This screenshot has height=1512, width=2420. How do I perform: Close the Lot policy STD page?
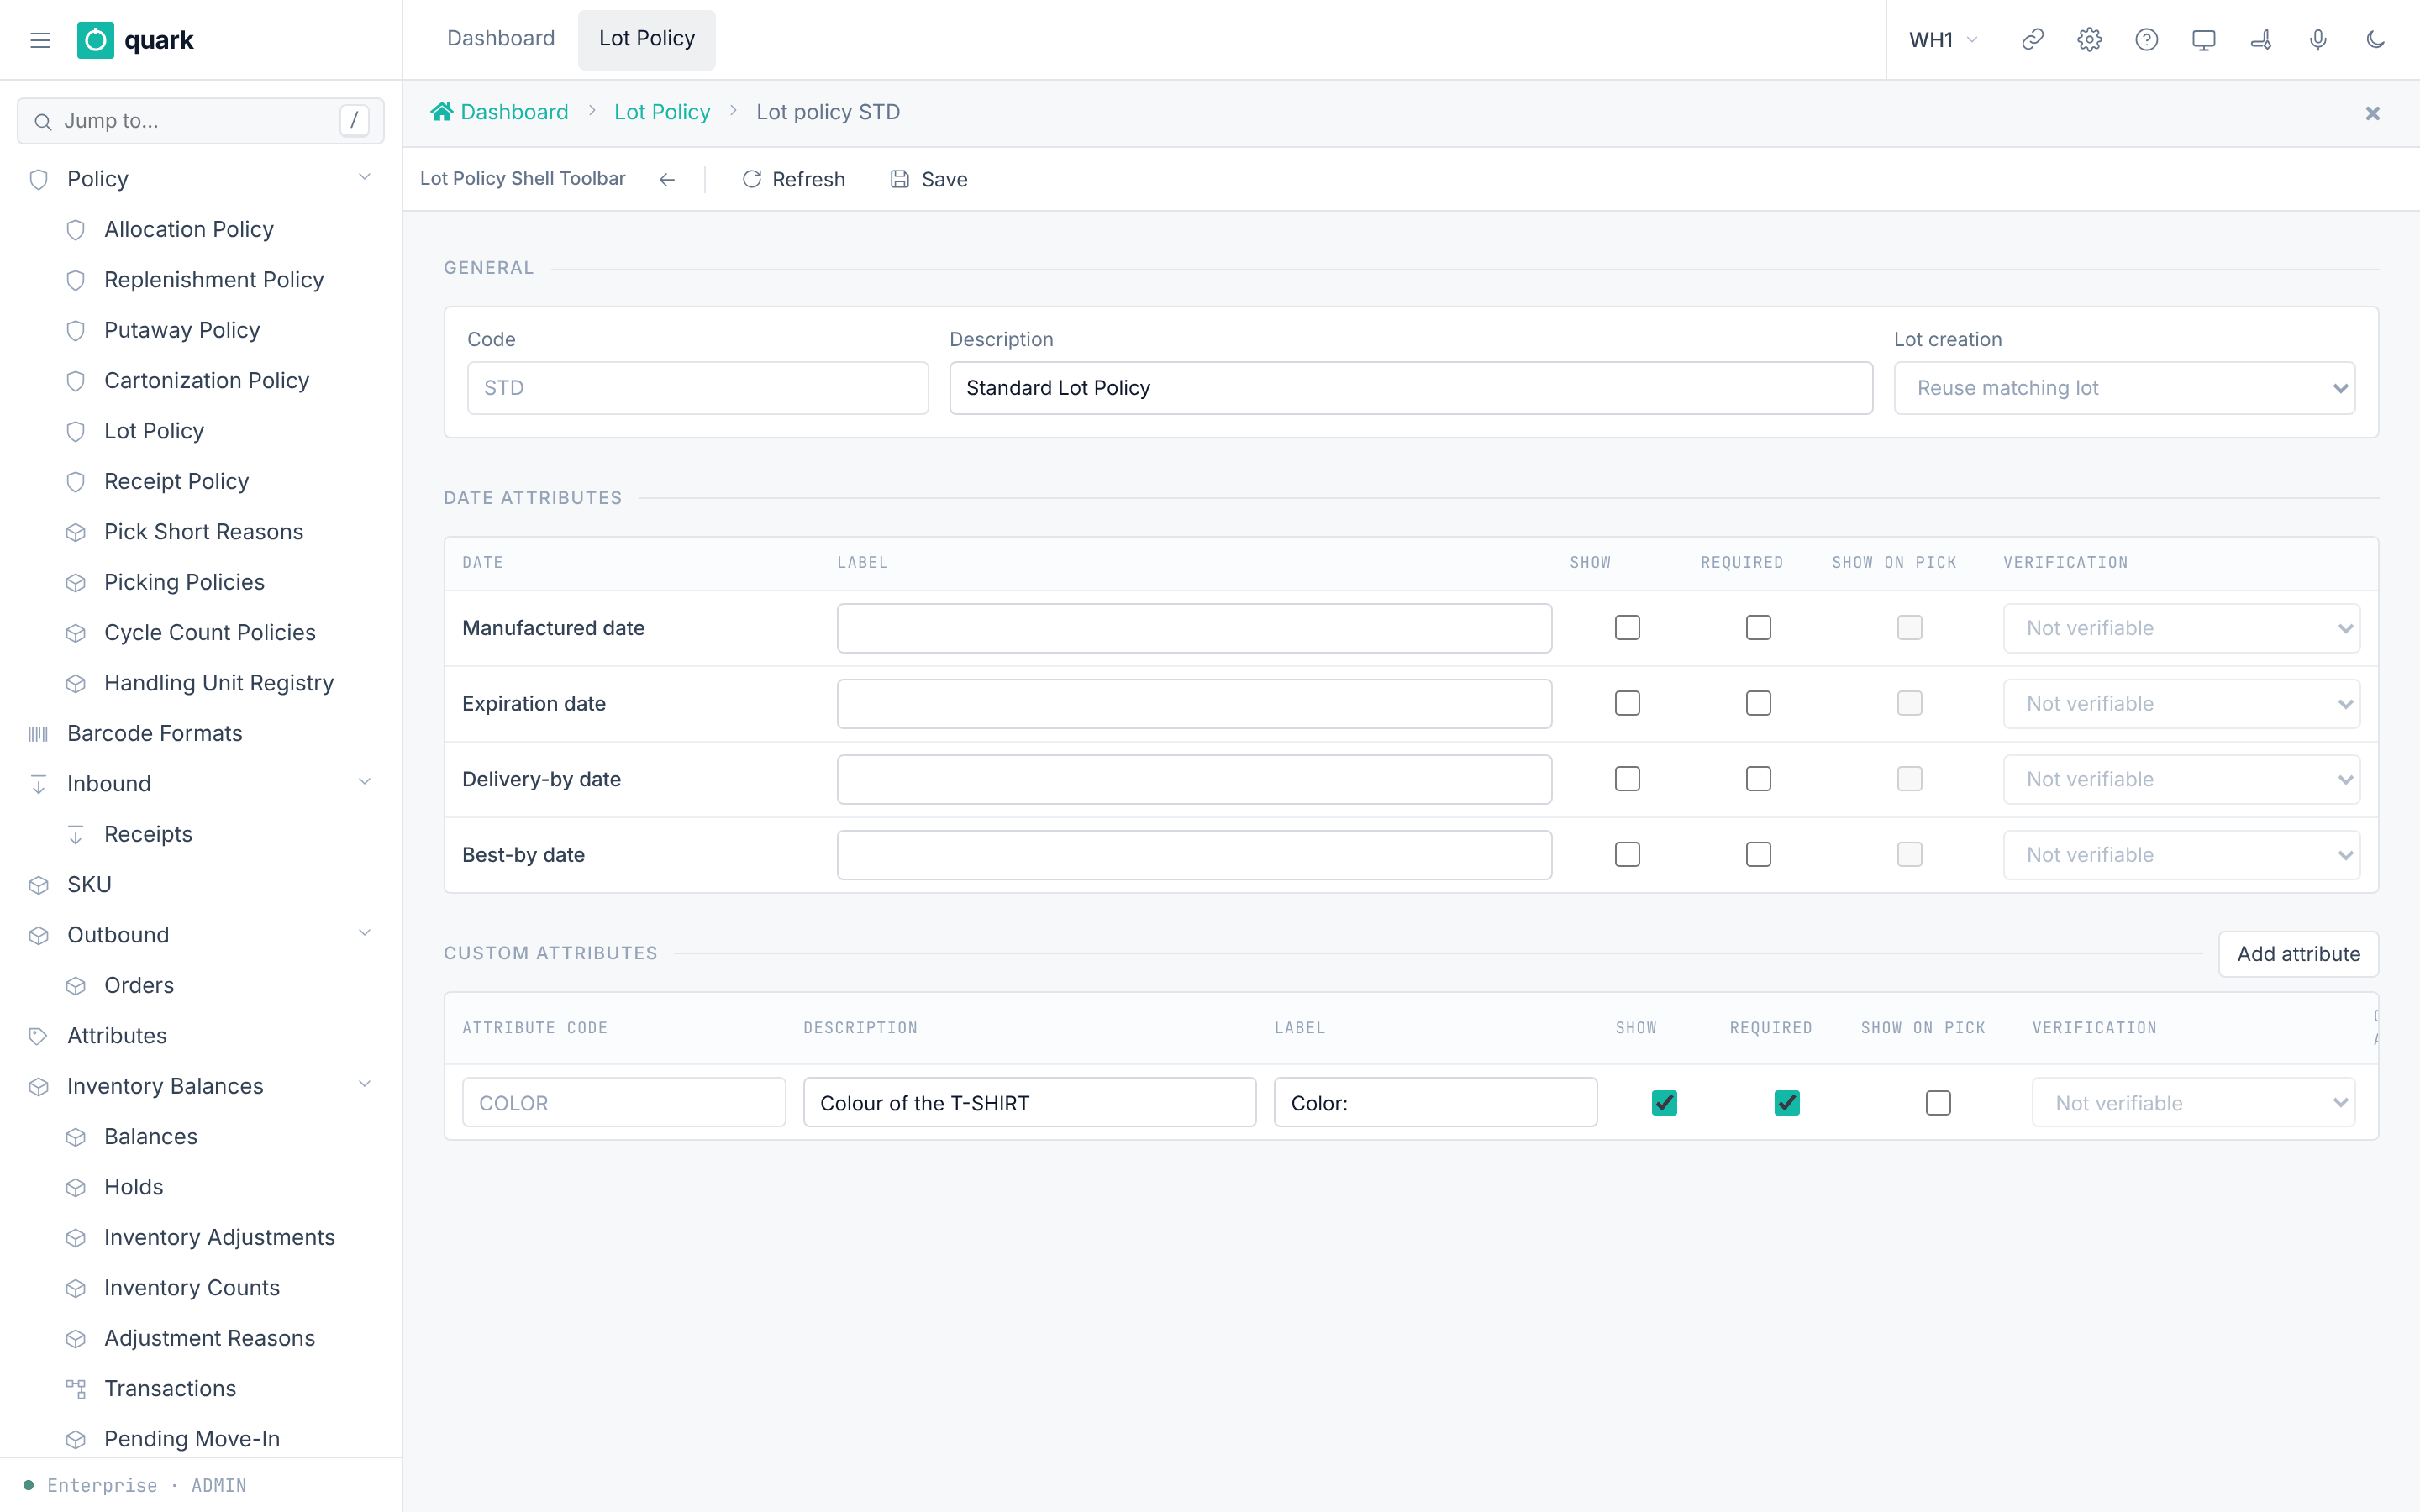pos(2372,113)
